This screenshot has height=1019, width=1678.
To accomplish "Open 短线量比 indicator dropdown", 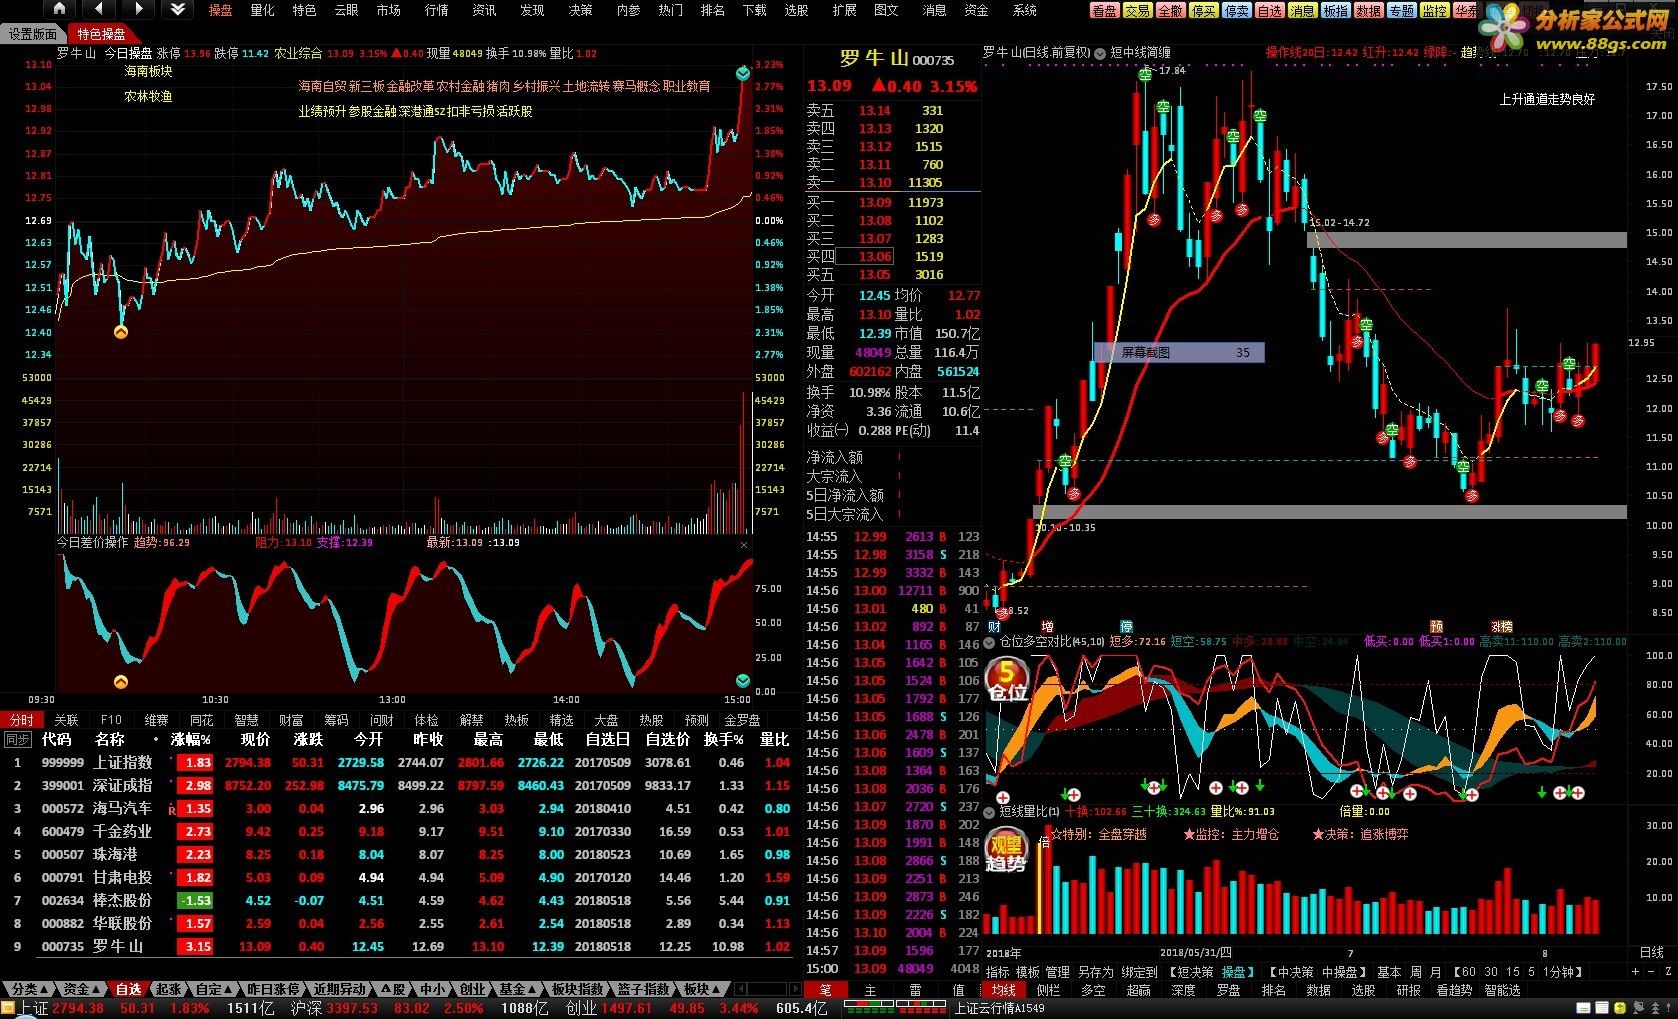I will click(x=990, y=811).
